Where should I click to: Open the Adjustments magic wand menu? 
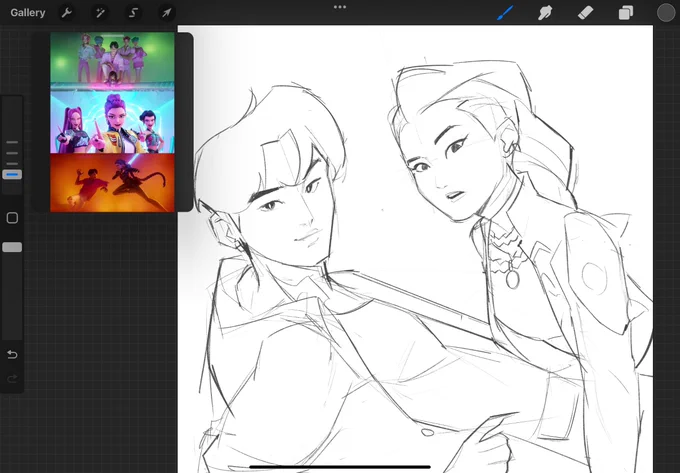(100, 13)
